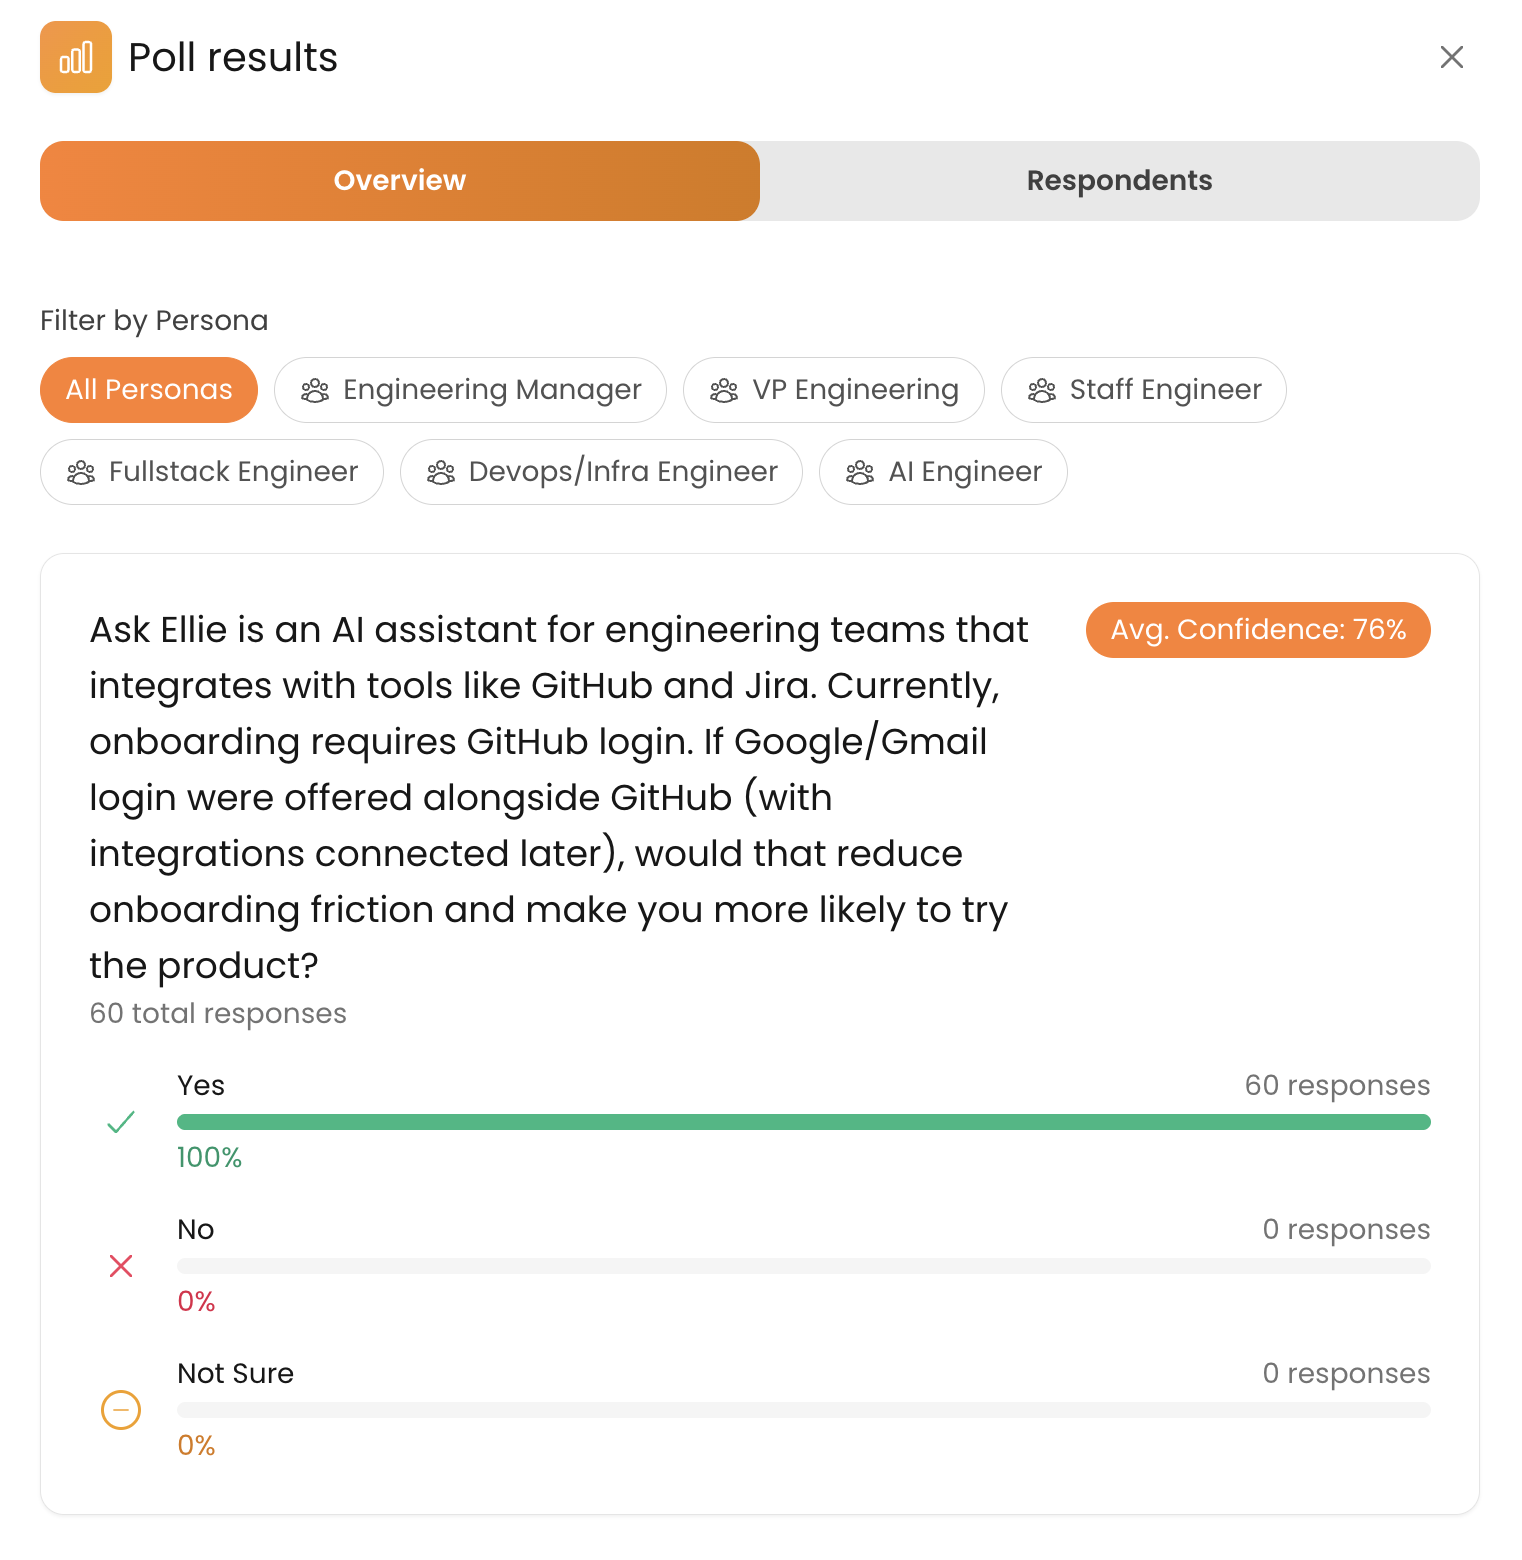This screenshot has width=1522, height=1560.
Task: Select the persona icon on Engineering Manager chip
Action: point(316,390)
